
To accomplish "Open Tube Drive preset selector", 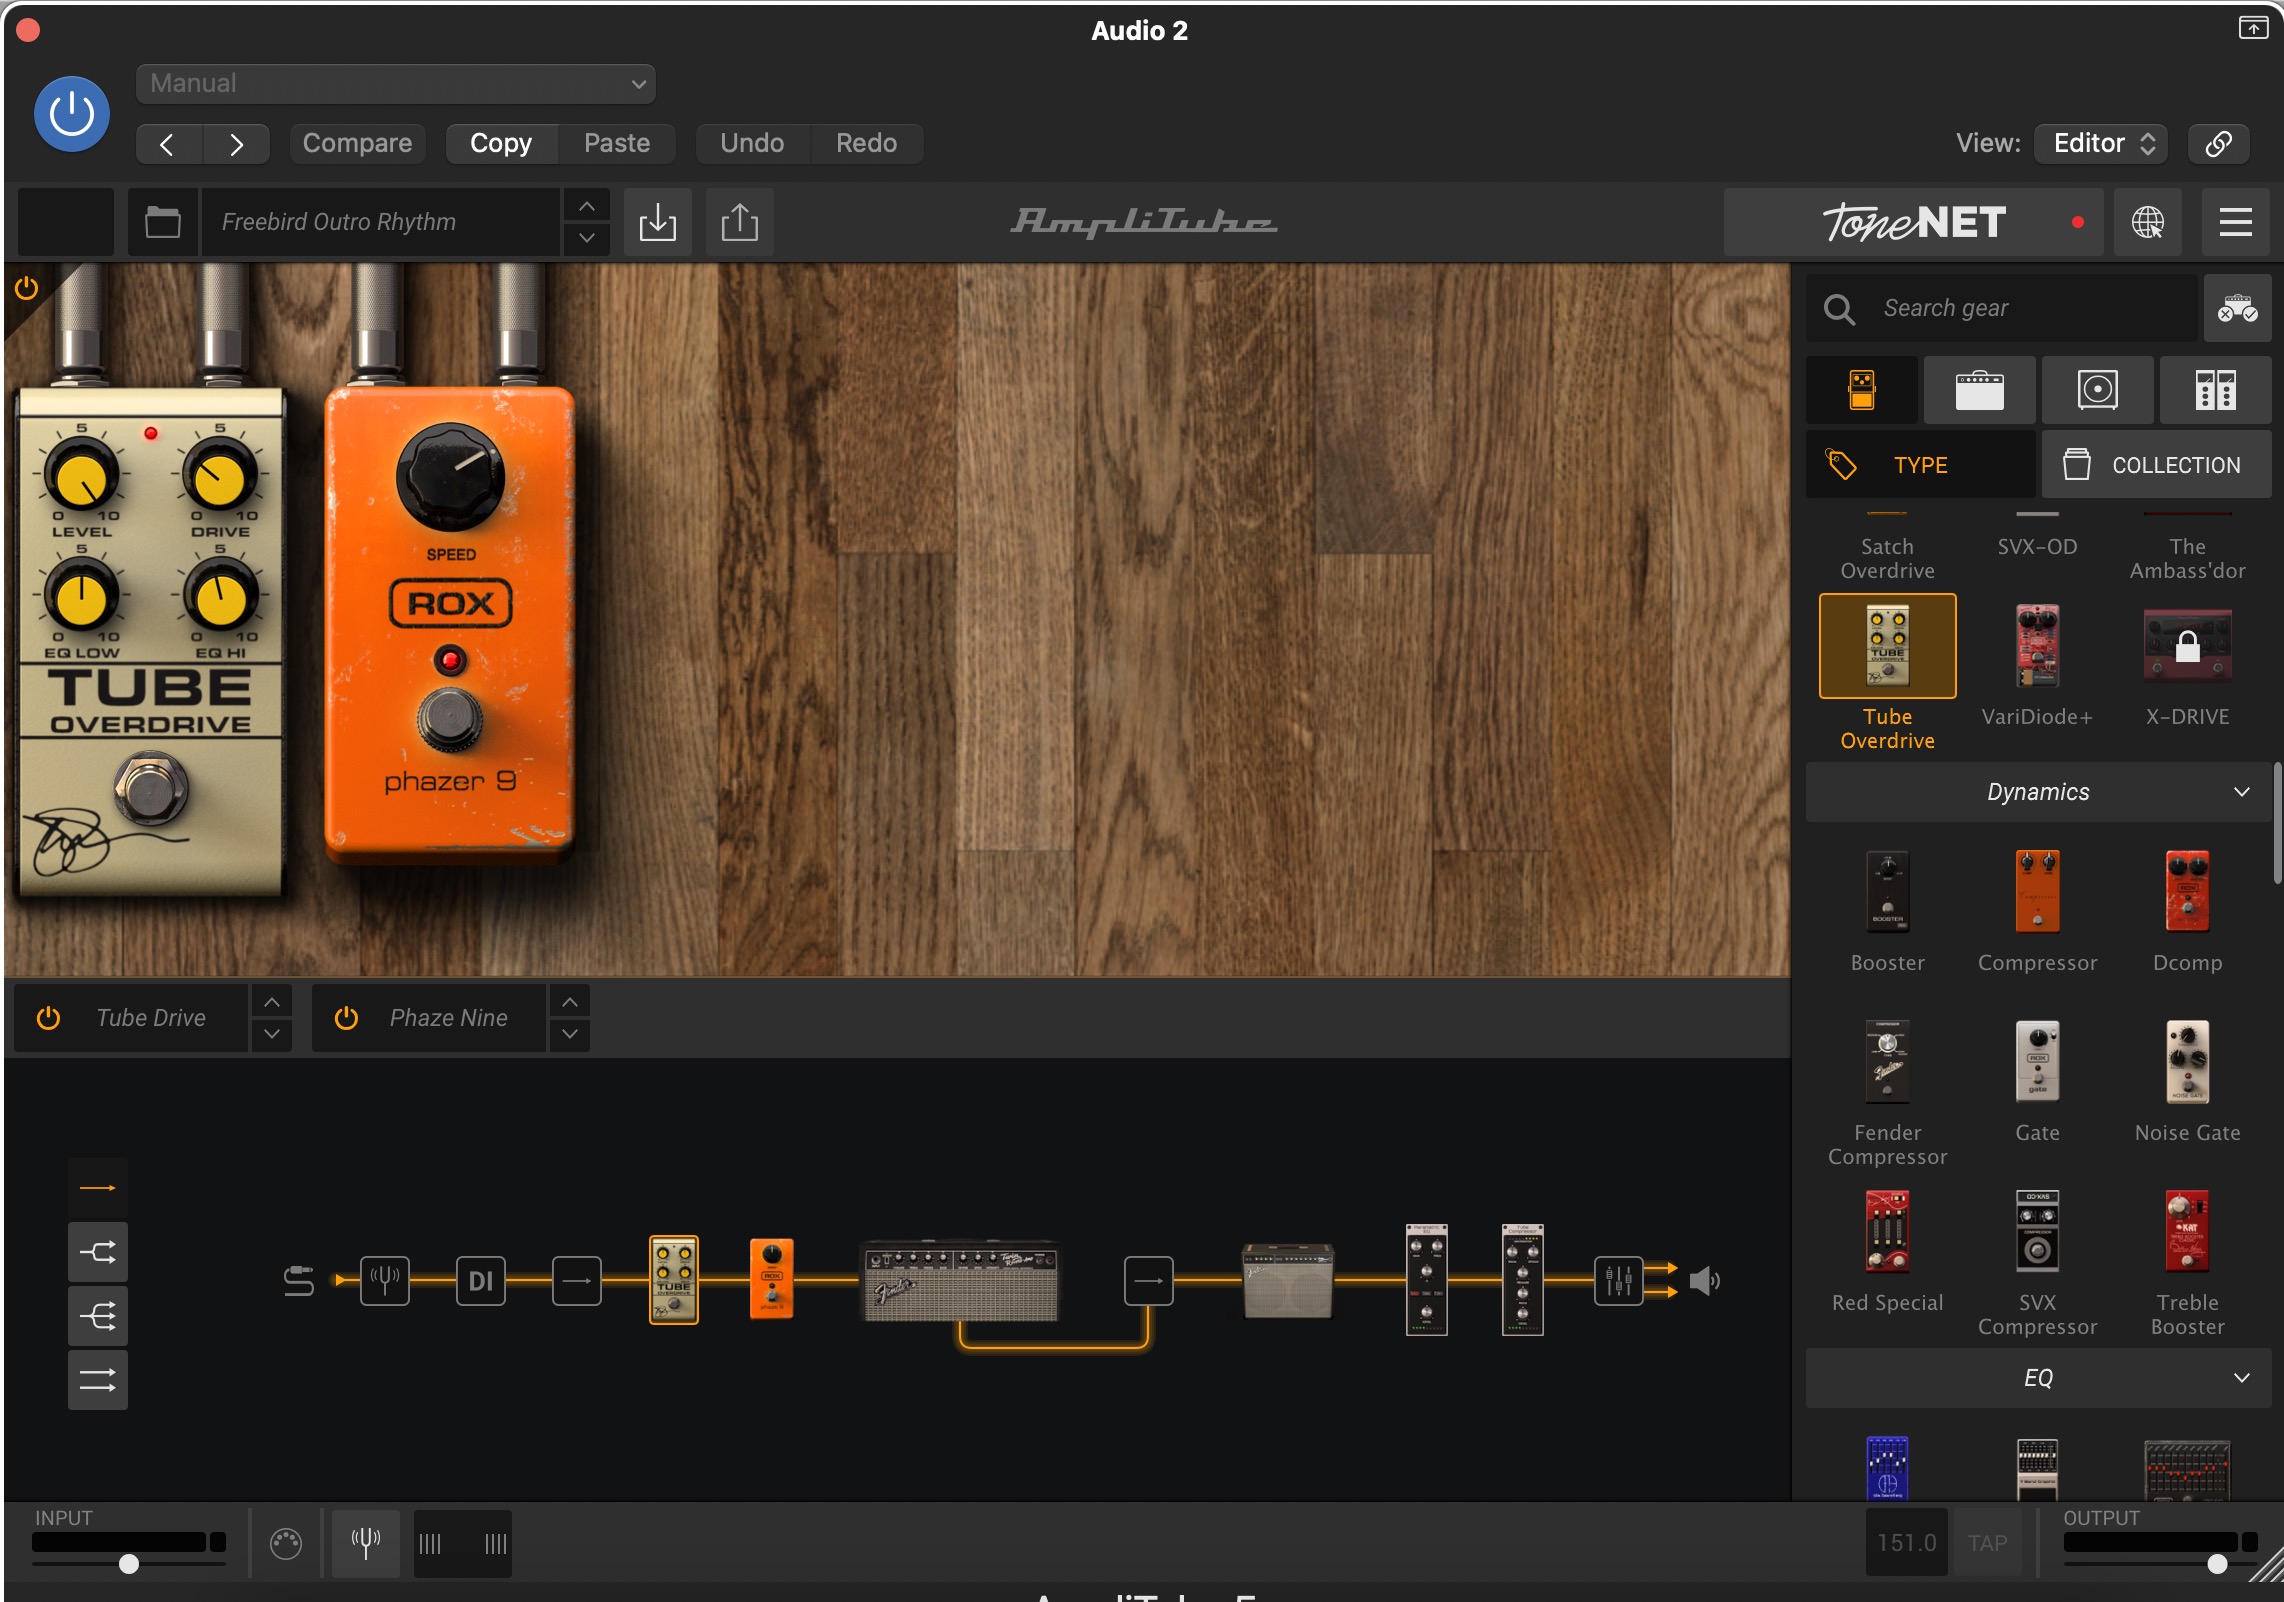I will [152, 1018].
